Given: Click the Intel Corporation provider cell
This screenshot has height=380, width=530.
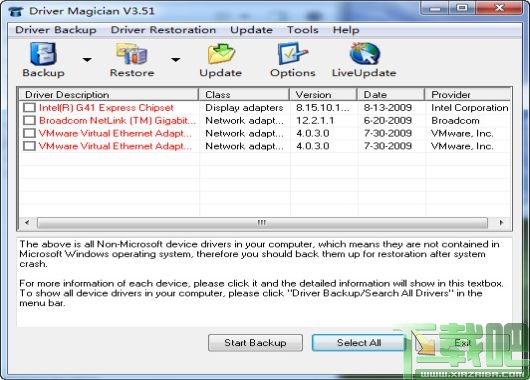Looking at the screenshot, I should click(469, 108).
